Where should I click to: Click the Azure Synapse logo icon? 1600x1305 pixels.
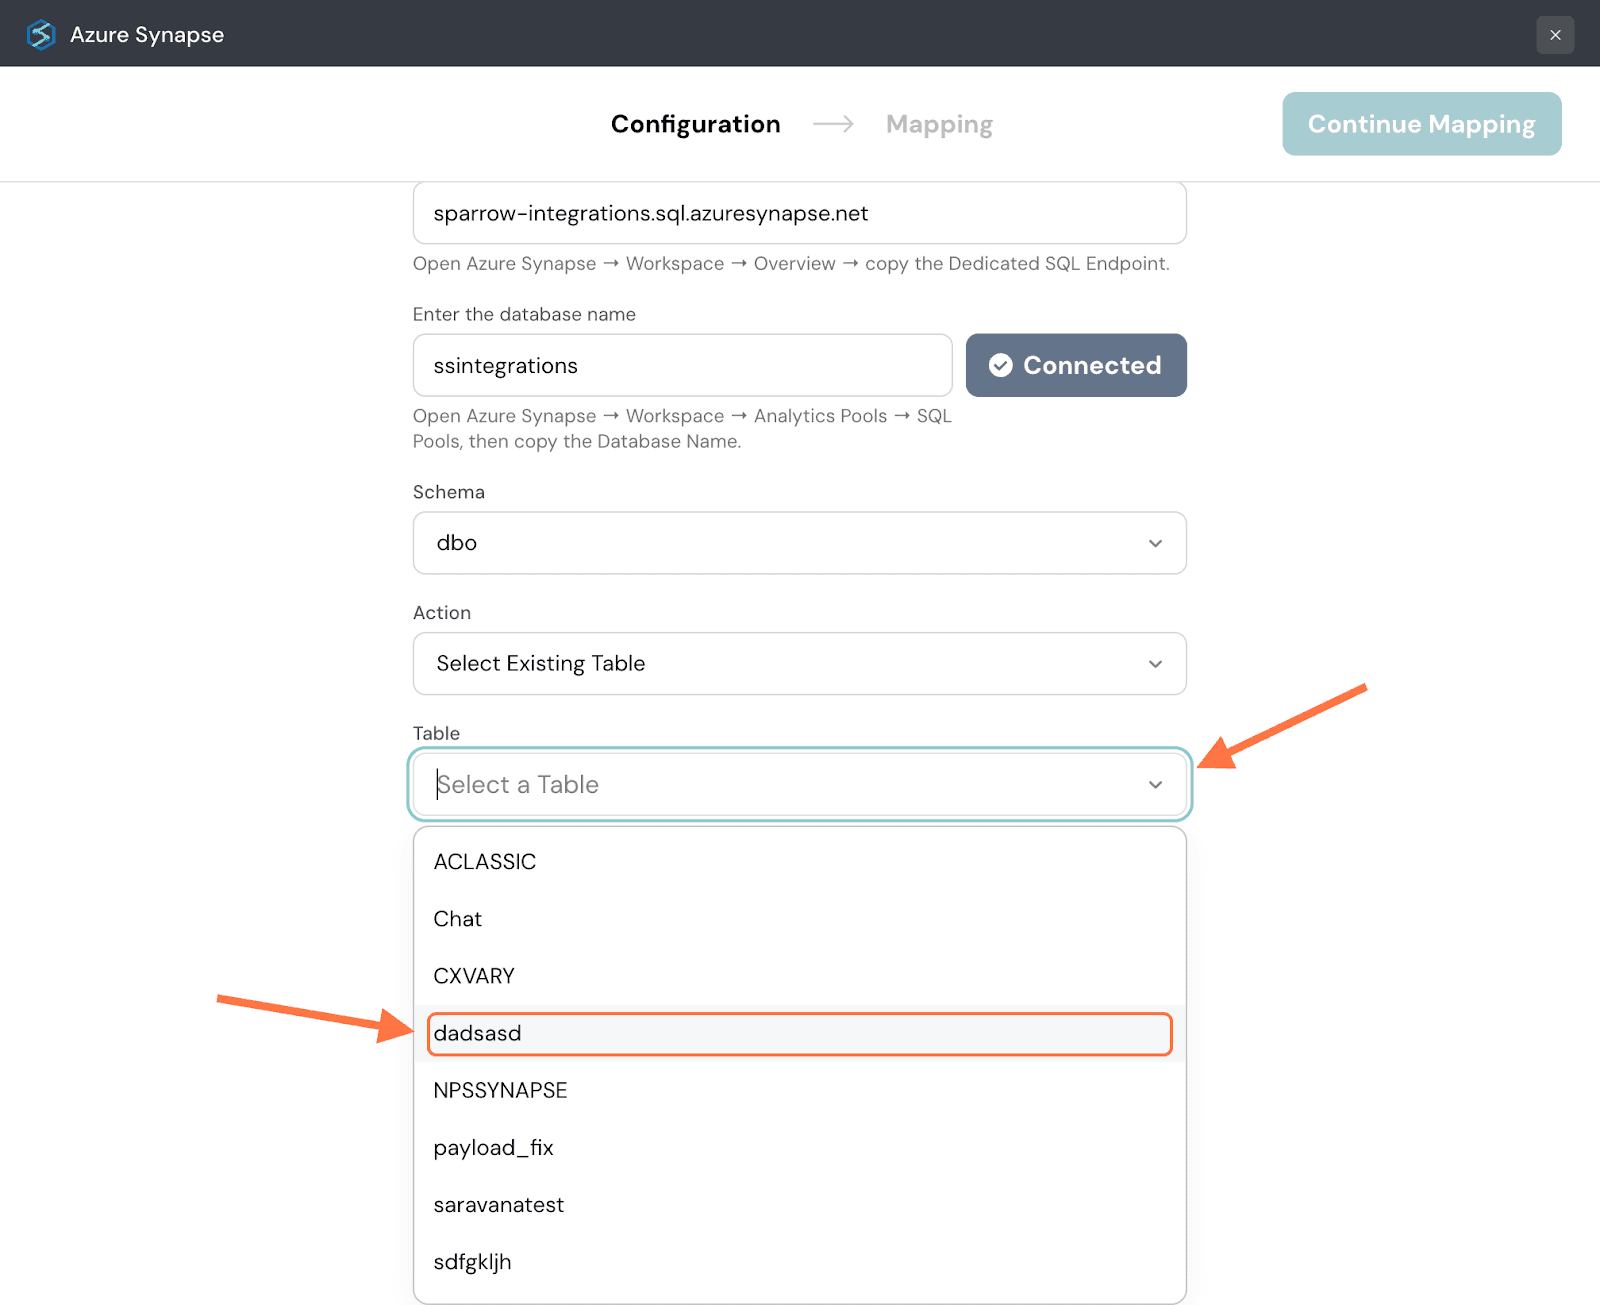coord(41,35)
